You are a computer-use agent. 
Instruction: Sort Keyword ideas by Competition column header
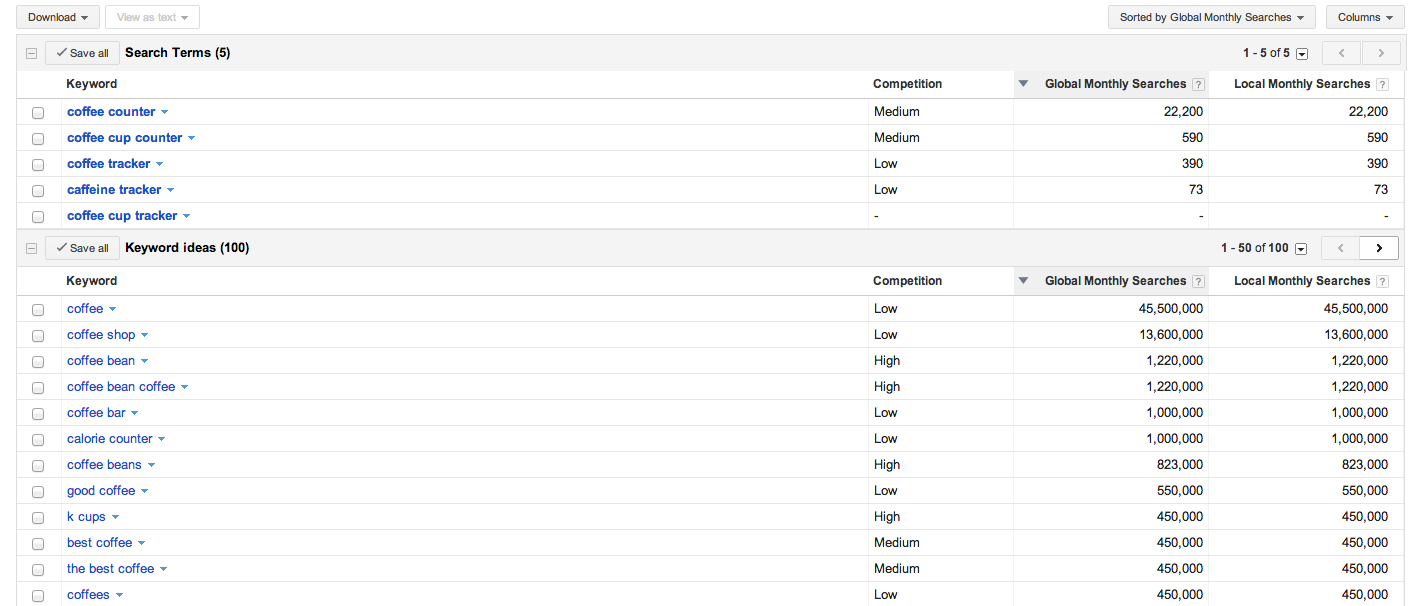pos(907,281)
